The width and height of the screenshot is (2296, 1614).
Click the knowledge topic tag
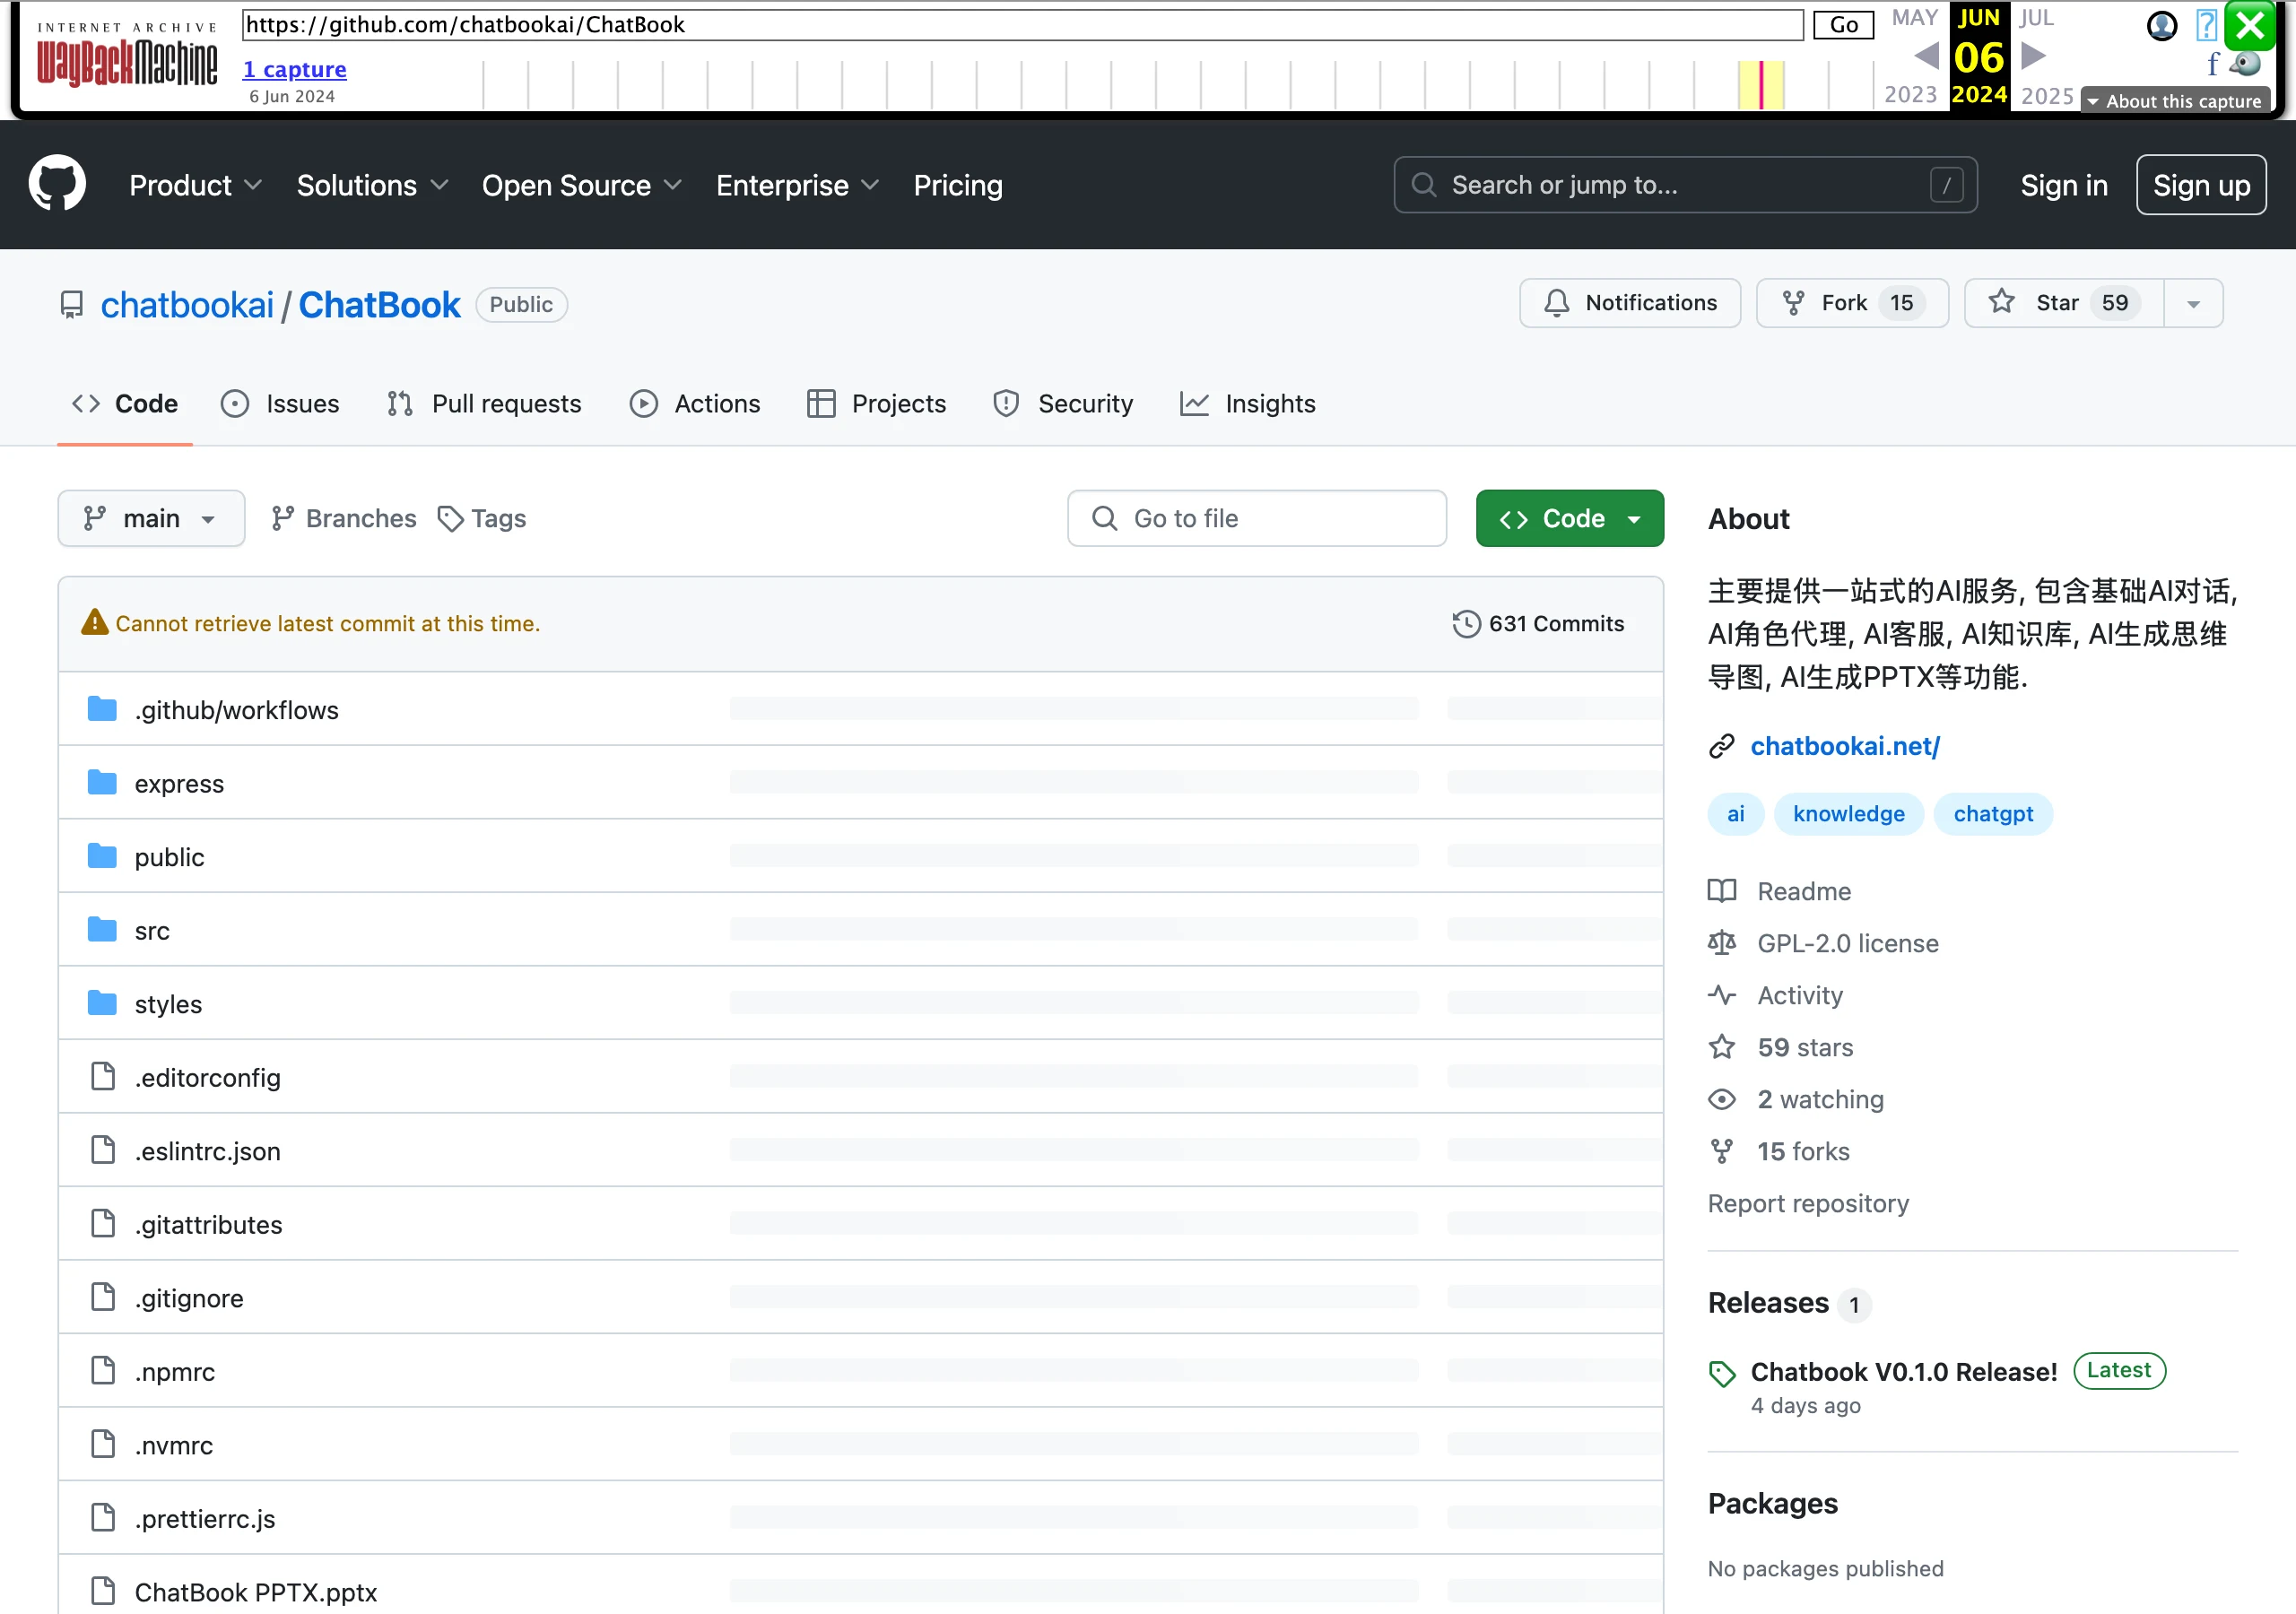pos(1848,814)
